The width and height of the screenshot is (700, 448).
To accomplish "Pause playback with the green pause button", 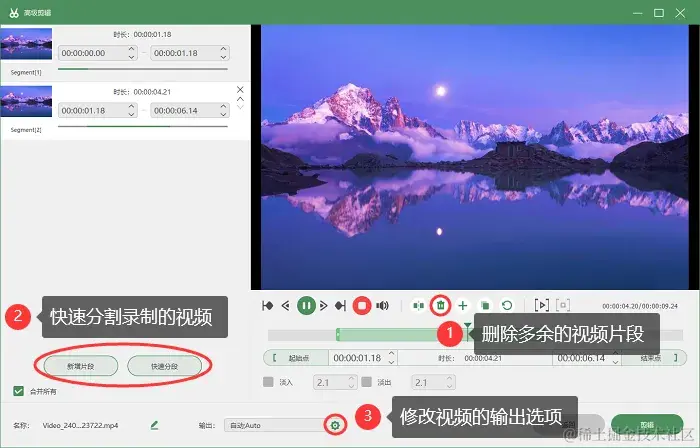I will click(306, 306).
